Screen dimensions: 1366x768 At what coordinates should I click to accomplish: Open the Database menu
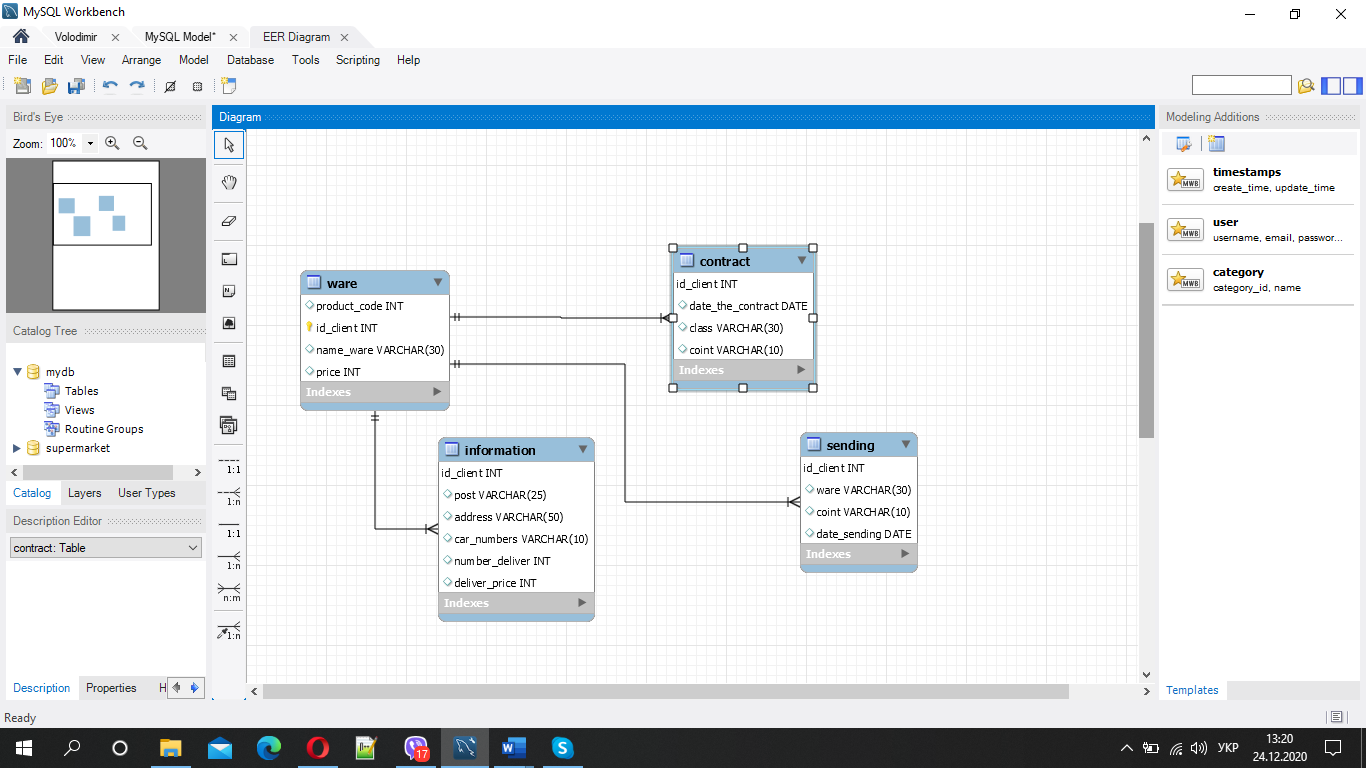250,60
